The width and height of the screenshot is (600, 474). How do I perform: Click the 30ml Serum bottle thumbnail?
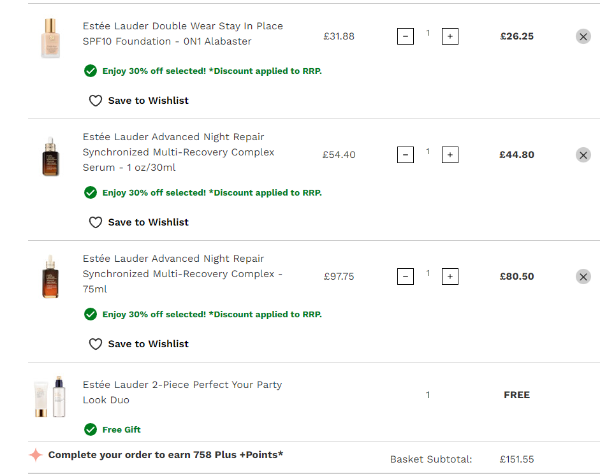pos(51,156)
